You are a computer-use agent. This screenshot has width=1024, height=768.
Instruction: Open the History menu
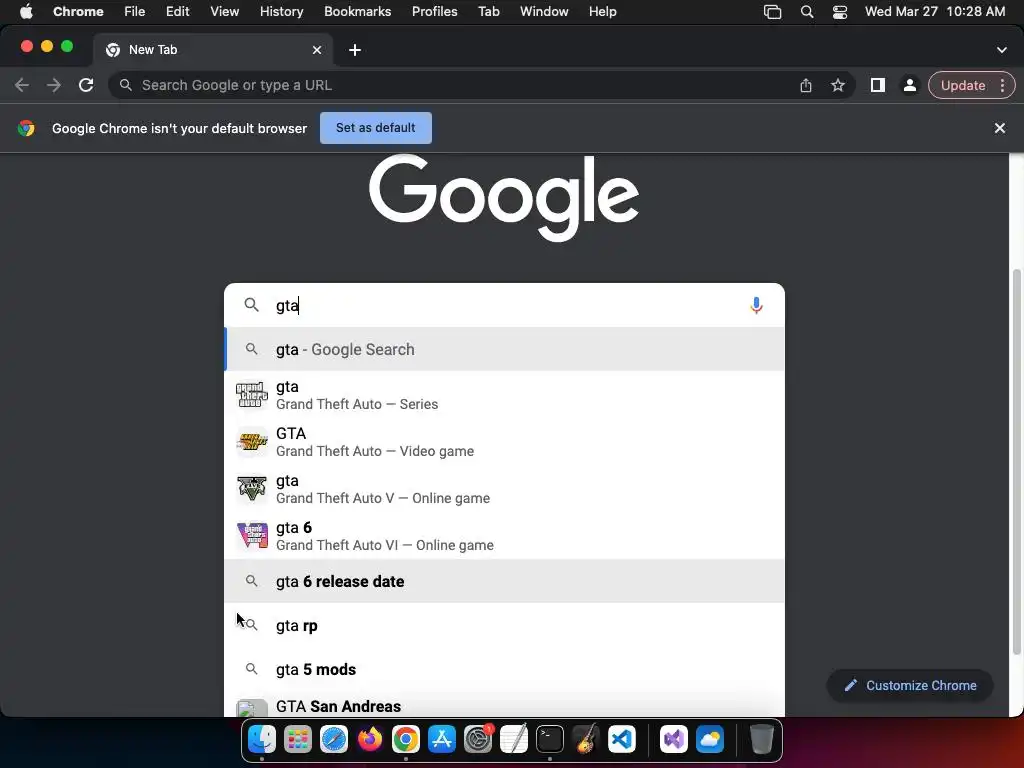281,11
